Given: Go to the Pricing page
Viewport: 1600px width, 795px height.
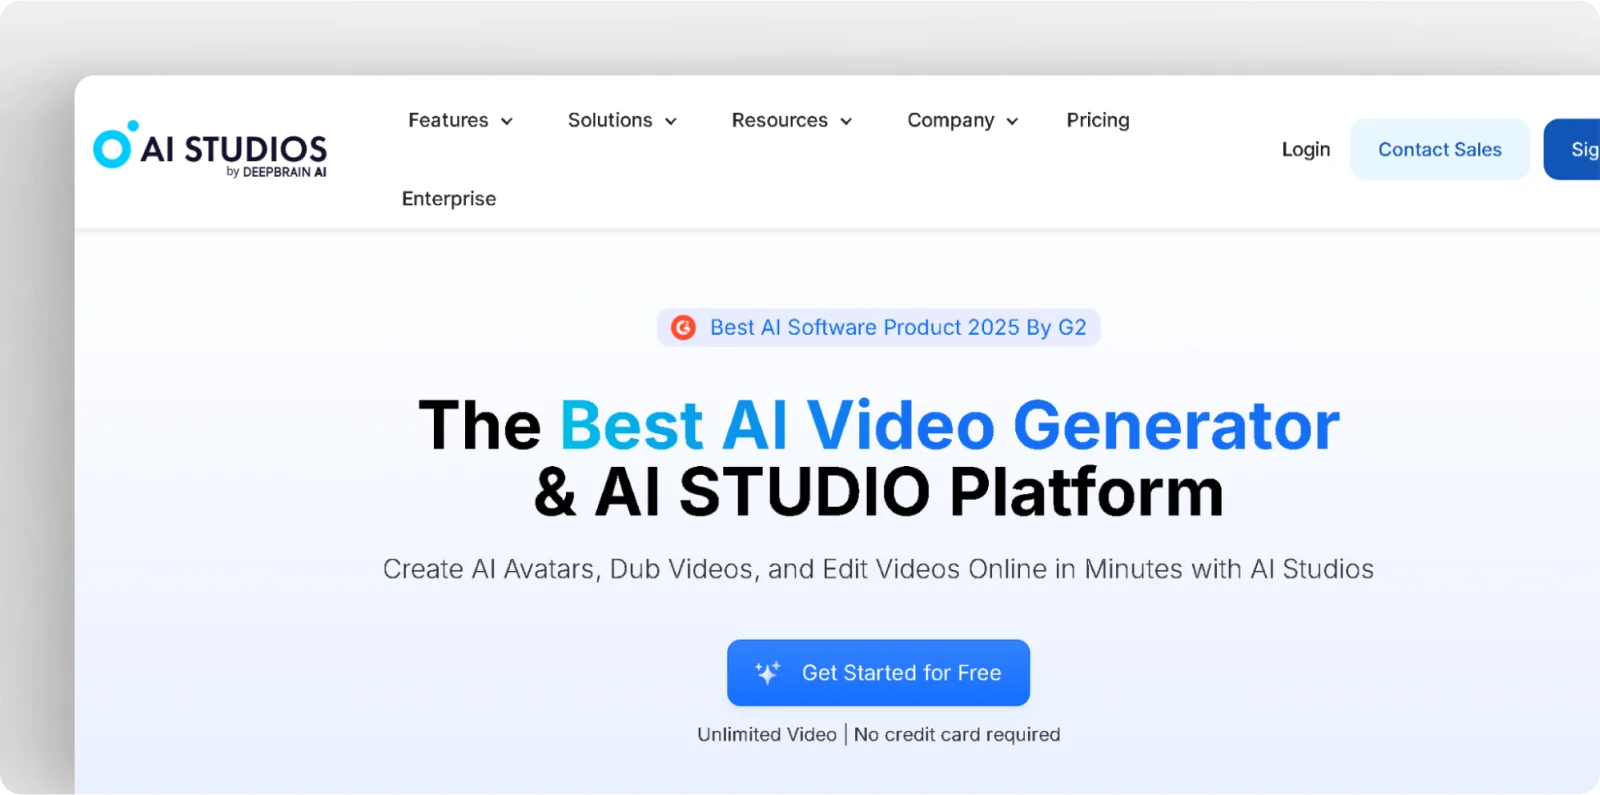Looking at the screenshot, I should click(x=1097, y=120).
